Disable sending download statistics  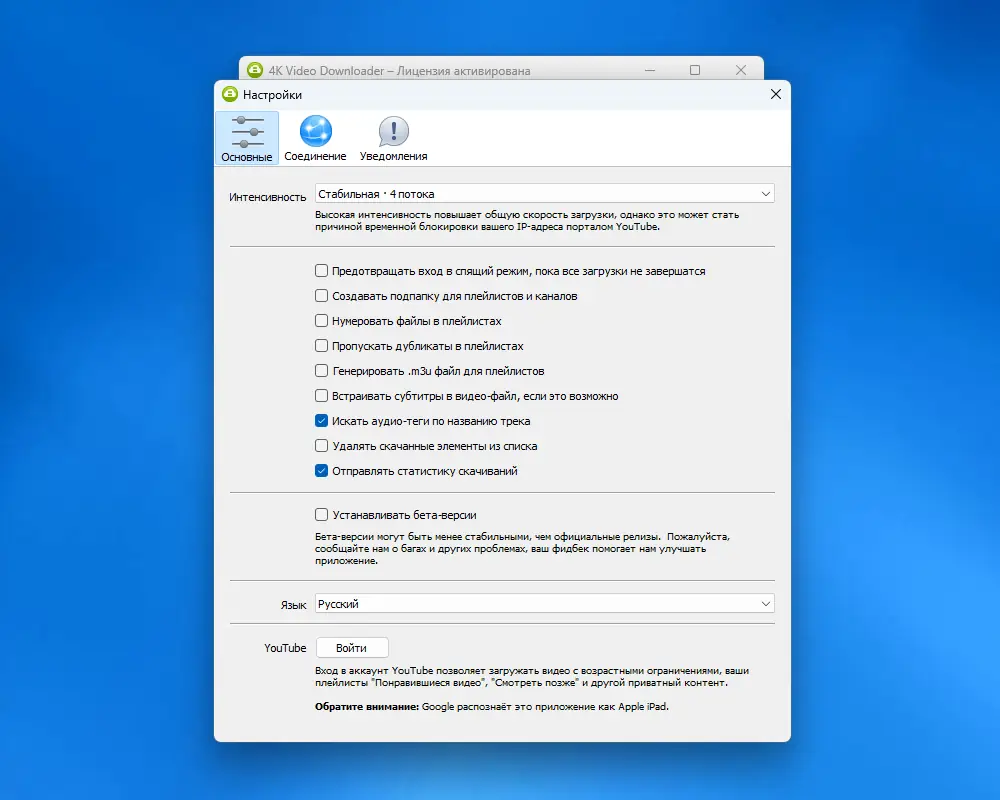(x=322, y=470)
